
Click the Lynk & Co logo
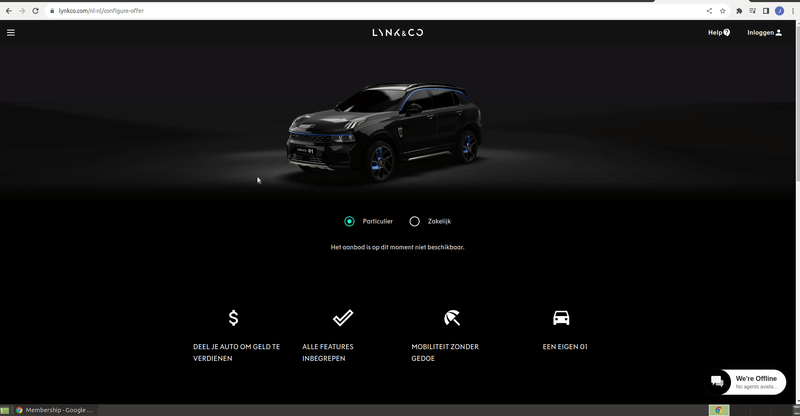coord(397,33)
